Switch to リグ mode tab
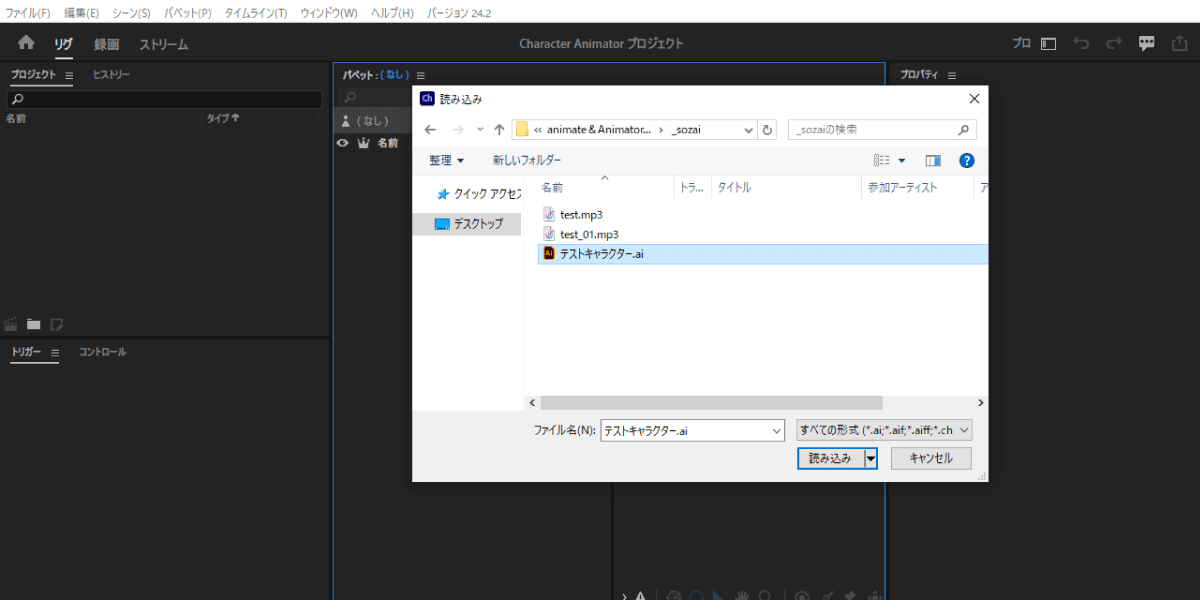The height and width of the screenshot is (600, 1200). tap(63, 44)
